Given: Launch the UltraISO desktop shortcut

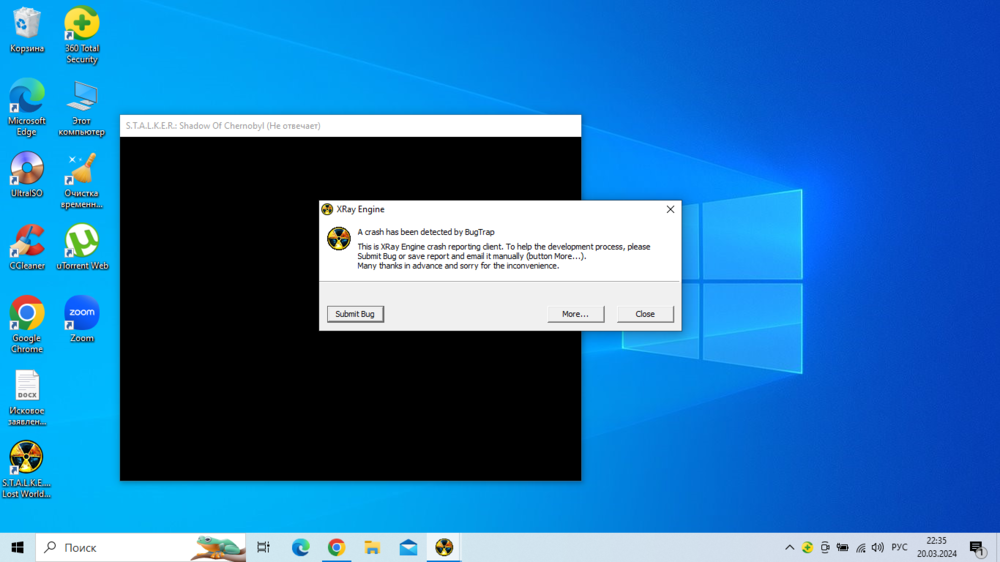Looking at the screenshot, I should tap(27, 174).
